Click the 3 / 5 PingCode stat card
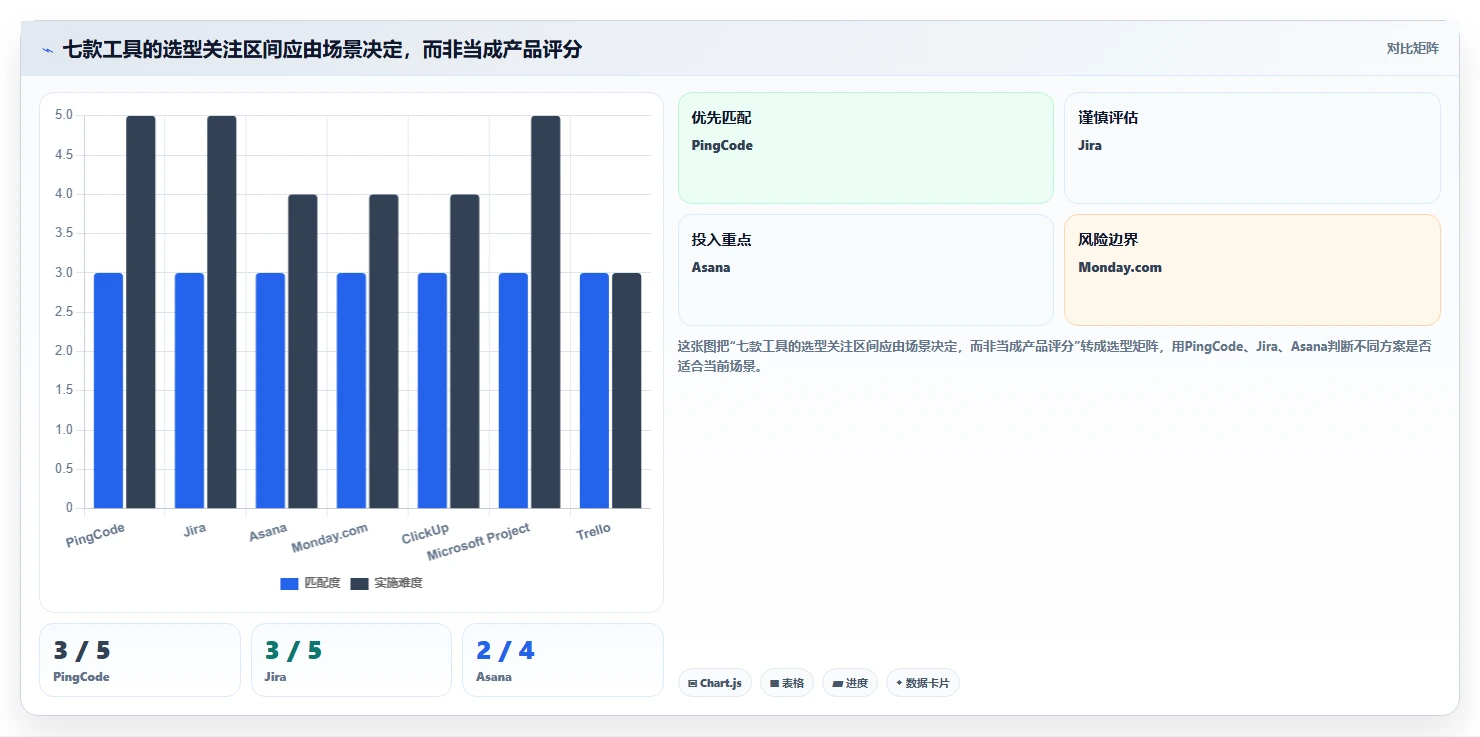 (140, 660)
